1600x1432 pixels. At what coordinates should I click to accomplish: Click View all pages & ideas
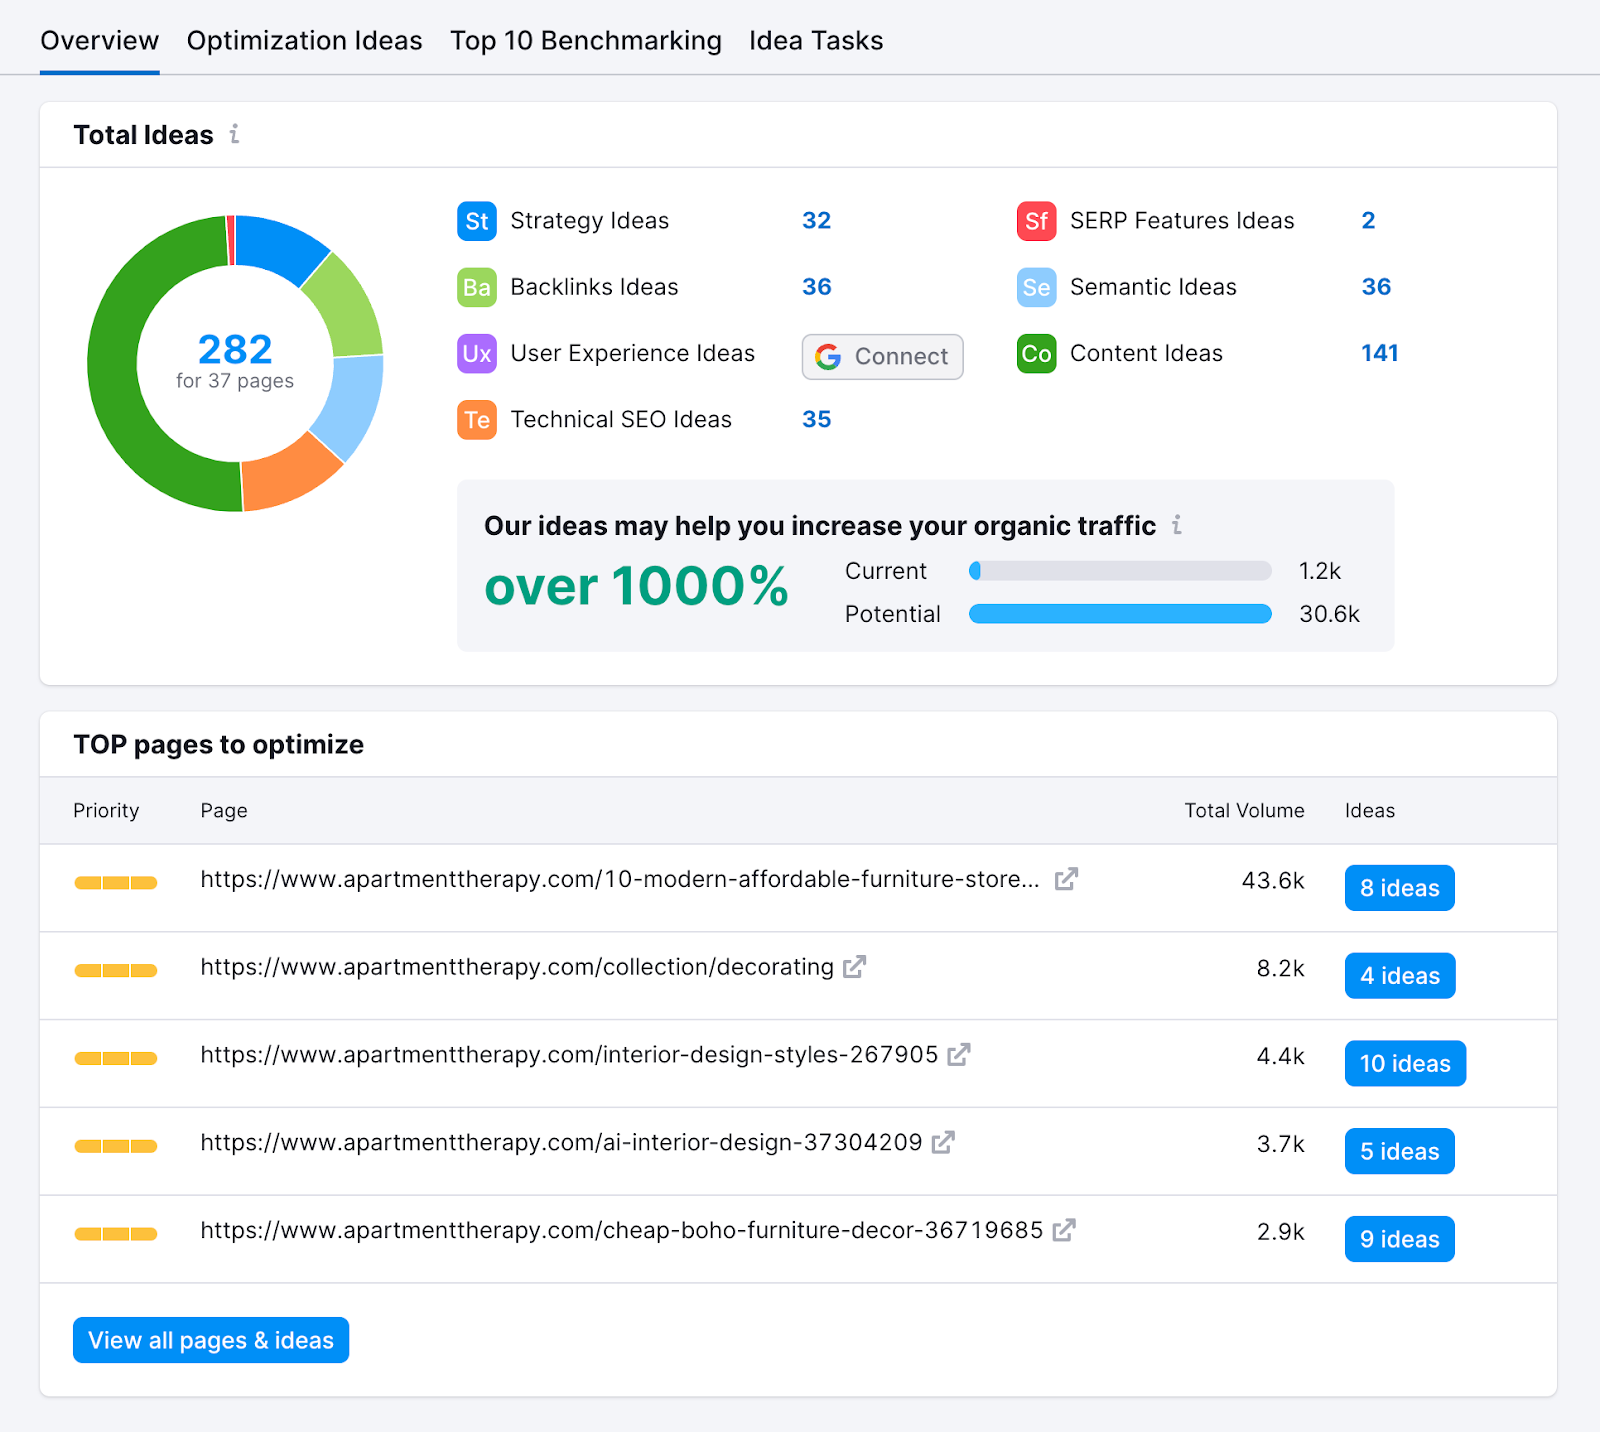pyautogui.click(x=211, y=1340)
